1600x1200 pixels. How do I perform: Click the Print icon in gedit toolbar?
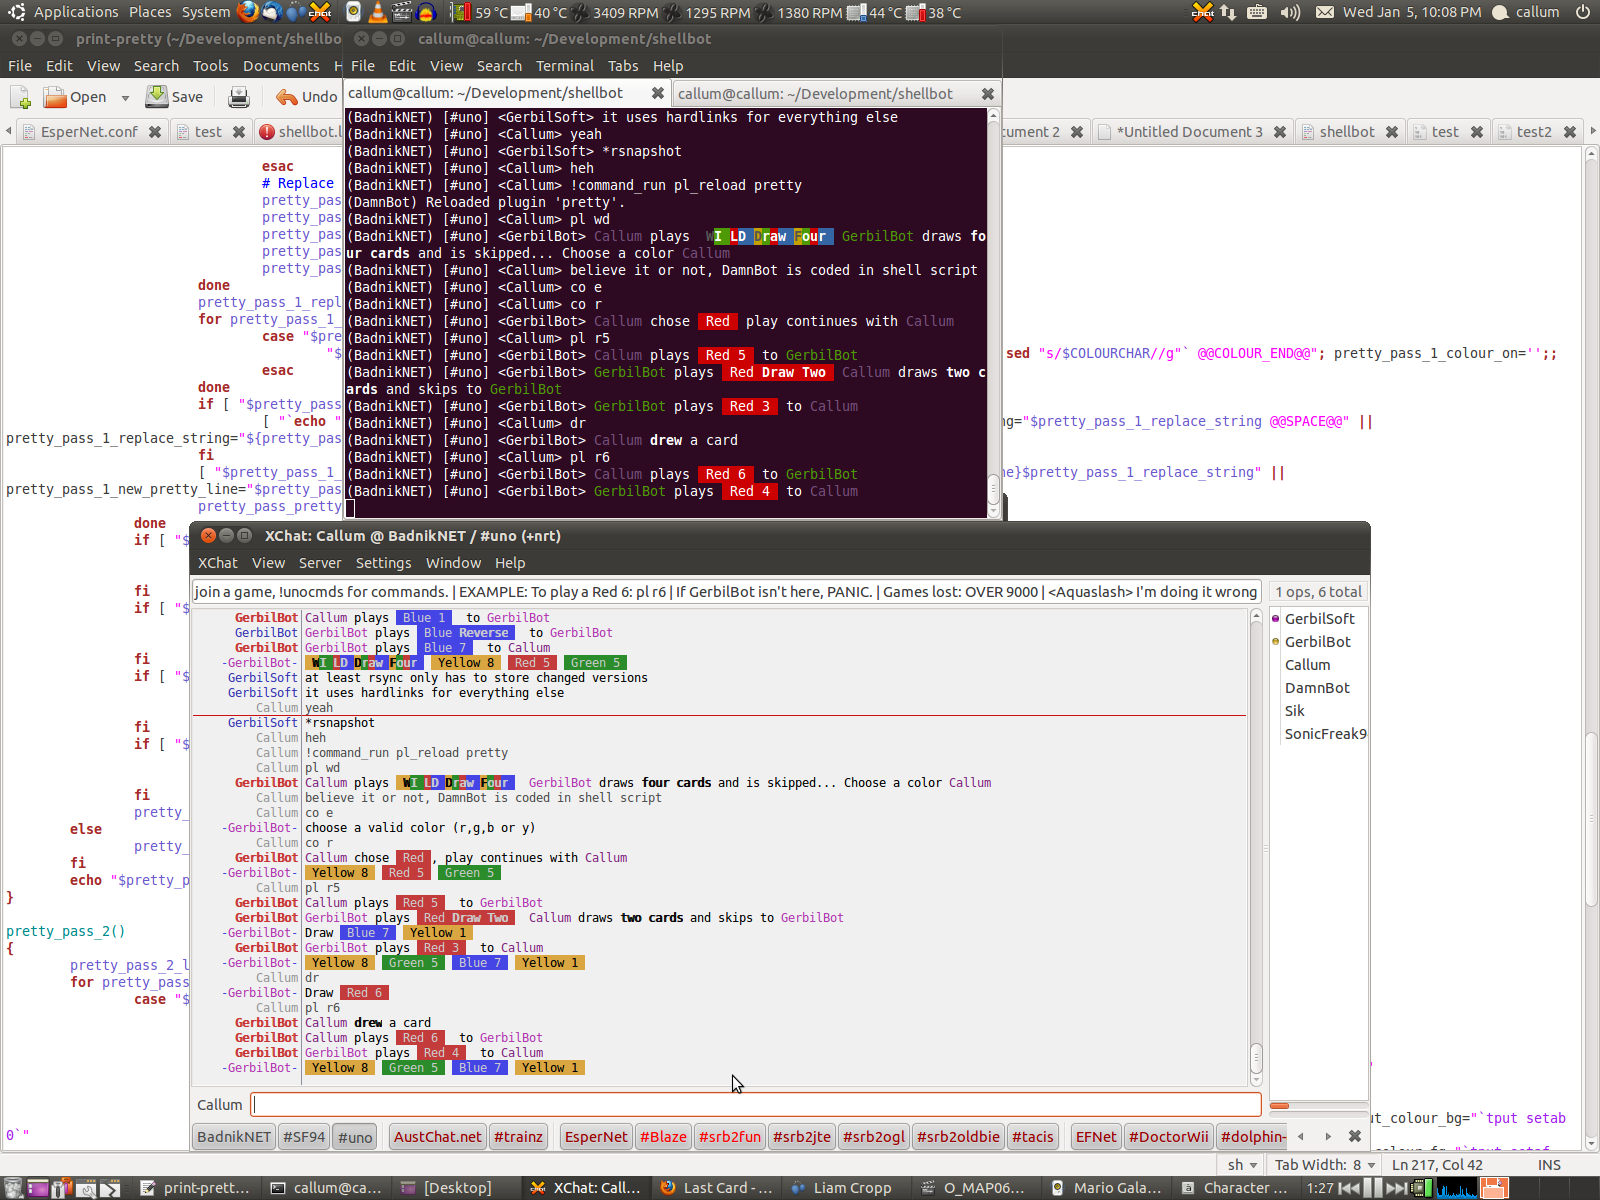[x=238, y=97]
